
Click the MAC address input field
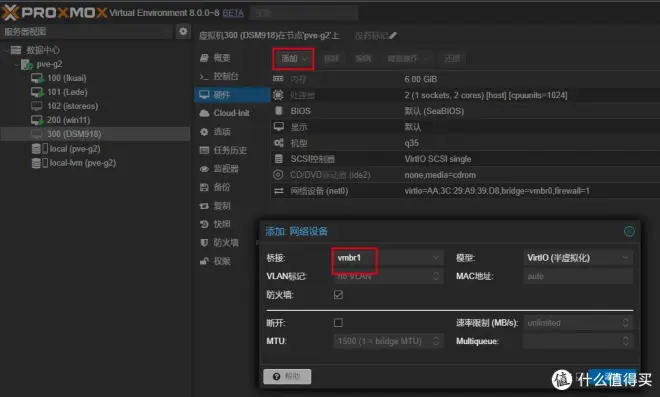click(578, 276)
